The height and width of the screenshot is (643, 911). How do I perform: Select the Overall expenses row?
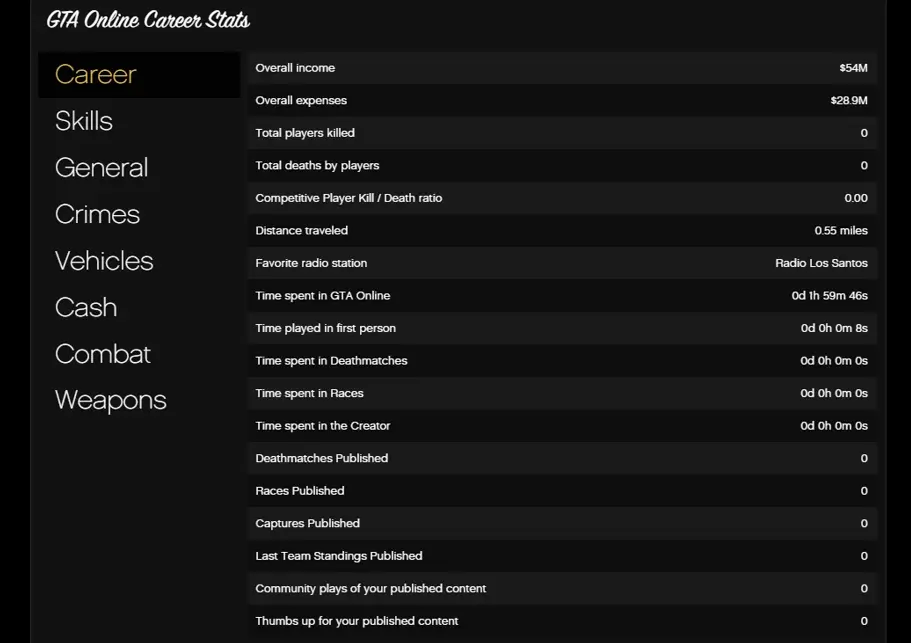coord(561,101)
